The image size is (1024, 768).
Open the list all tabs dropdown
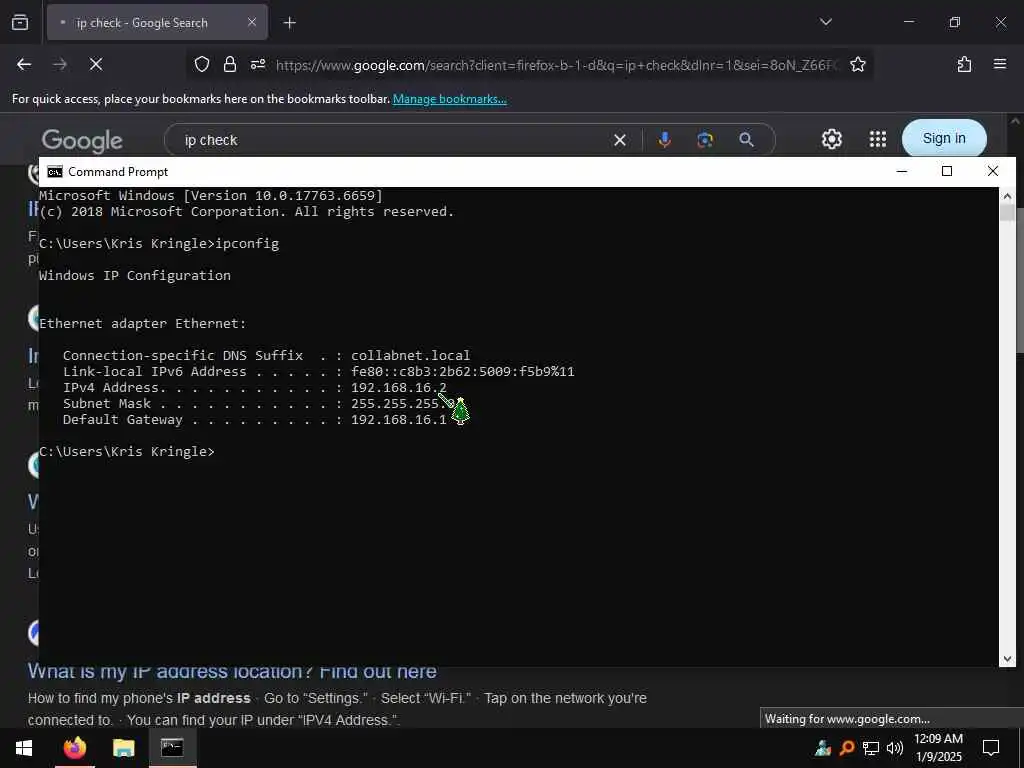(x=826, y=22)
